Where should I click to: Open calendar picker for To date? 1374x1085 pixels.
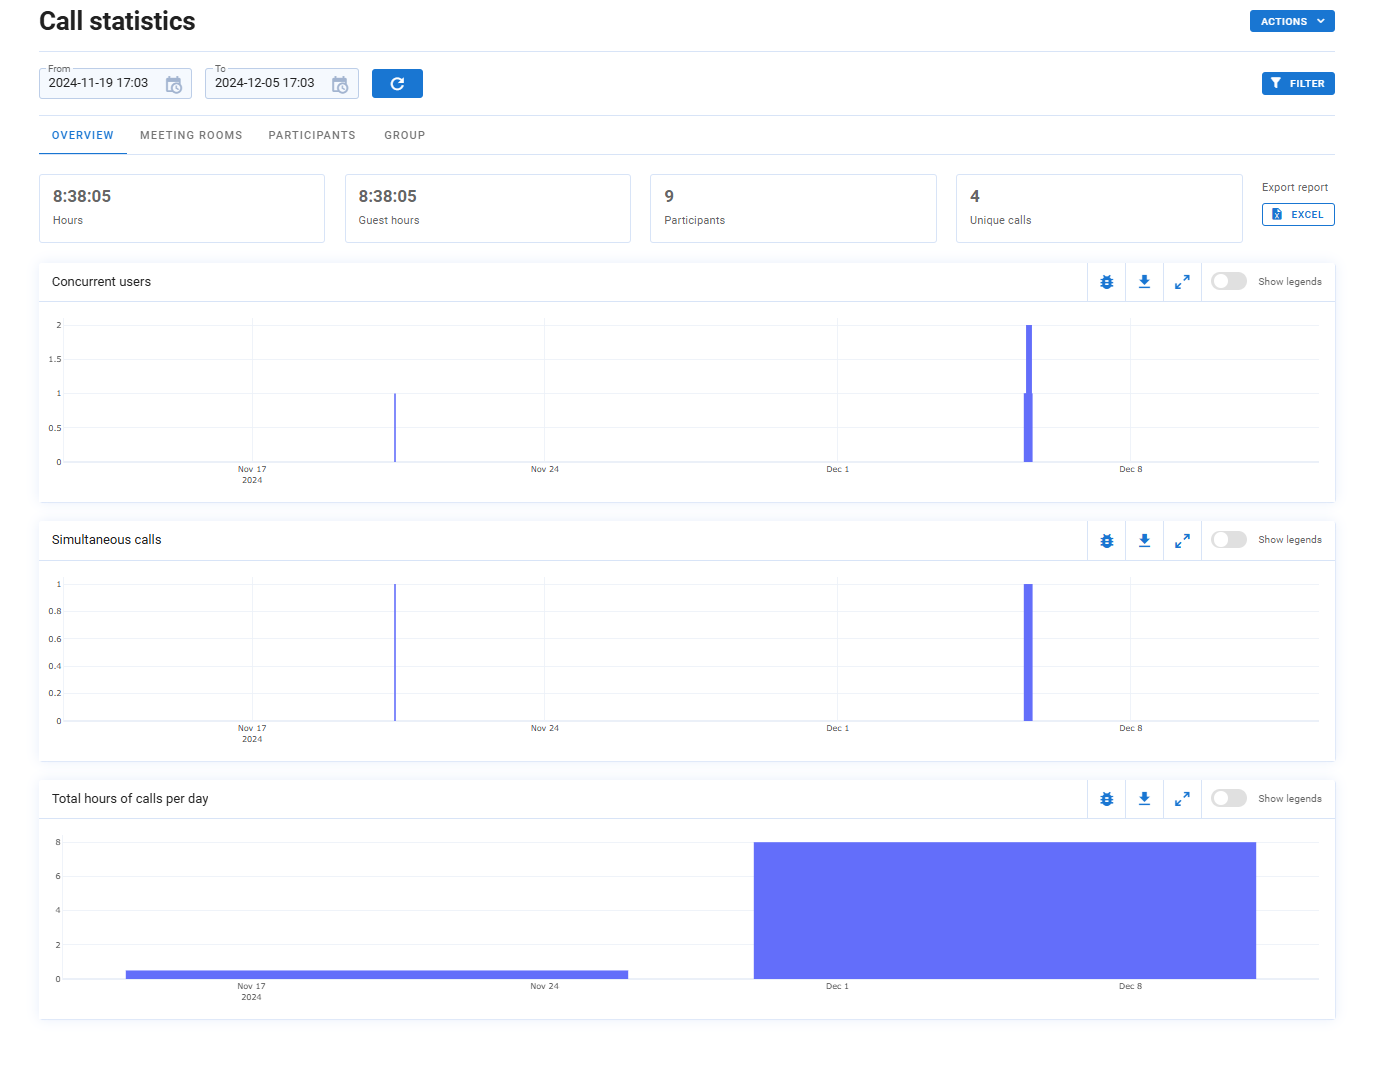[x=340, y=85]
